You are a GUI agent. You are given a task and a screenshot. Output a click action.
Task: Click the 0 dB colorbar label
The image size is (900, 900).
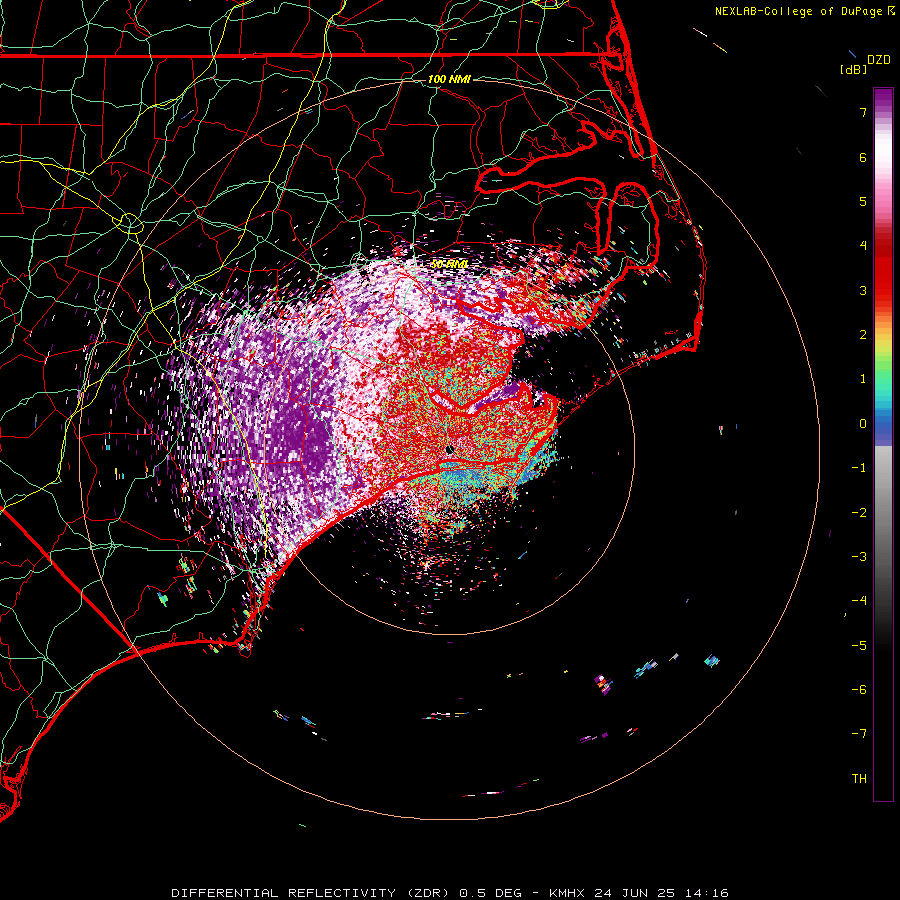point(863,424)
